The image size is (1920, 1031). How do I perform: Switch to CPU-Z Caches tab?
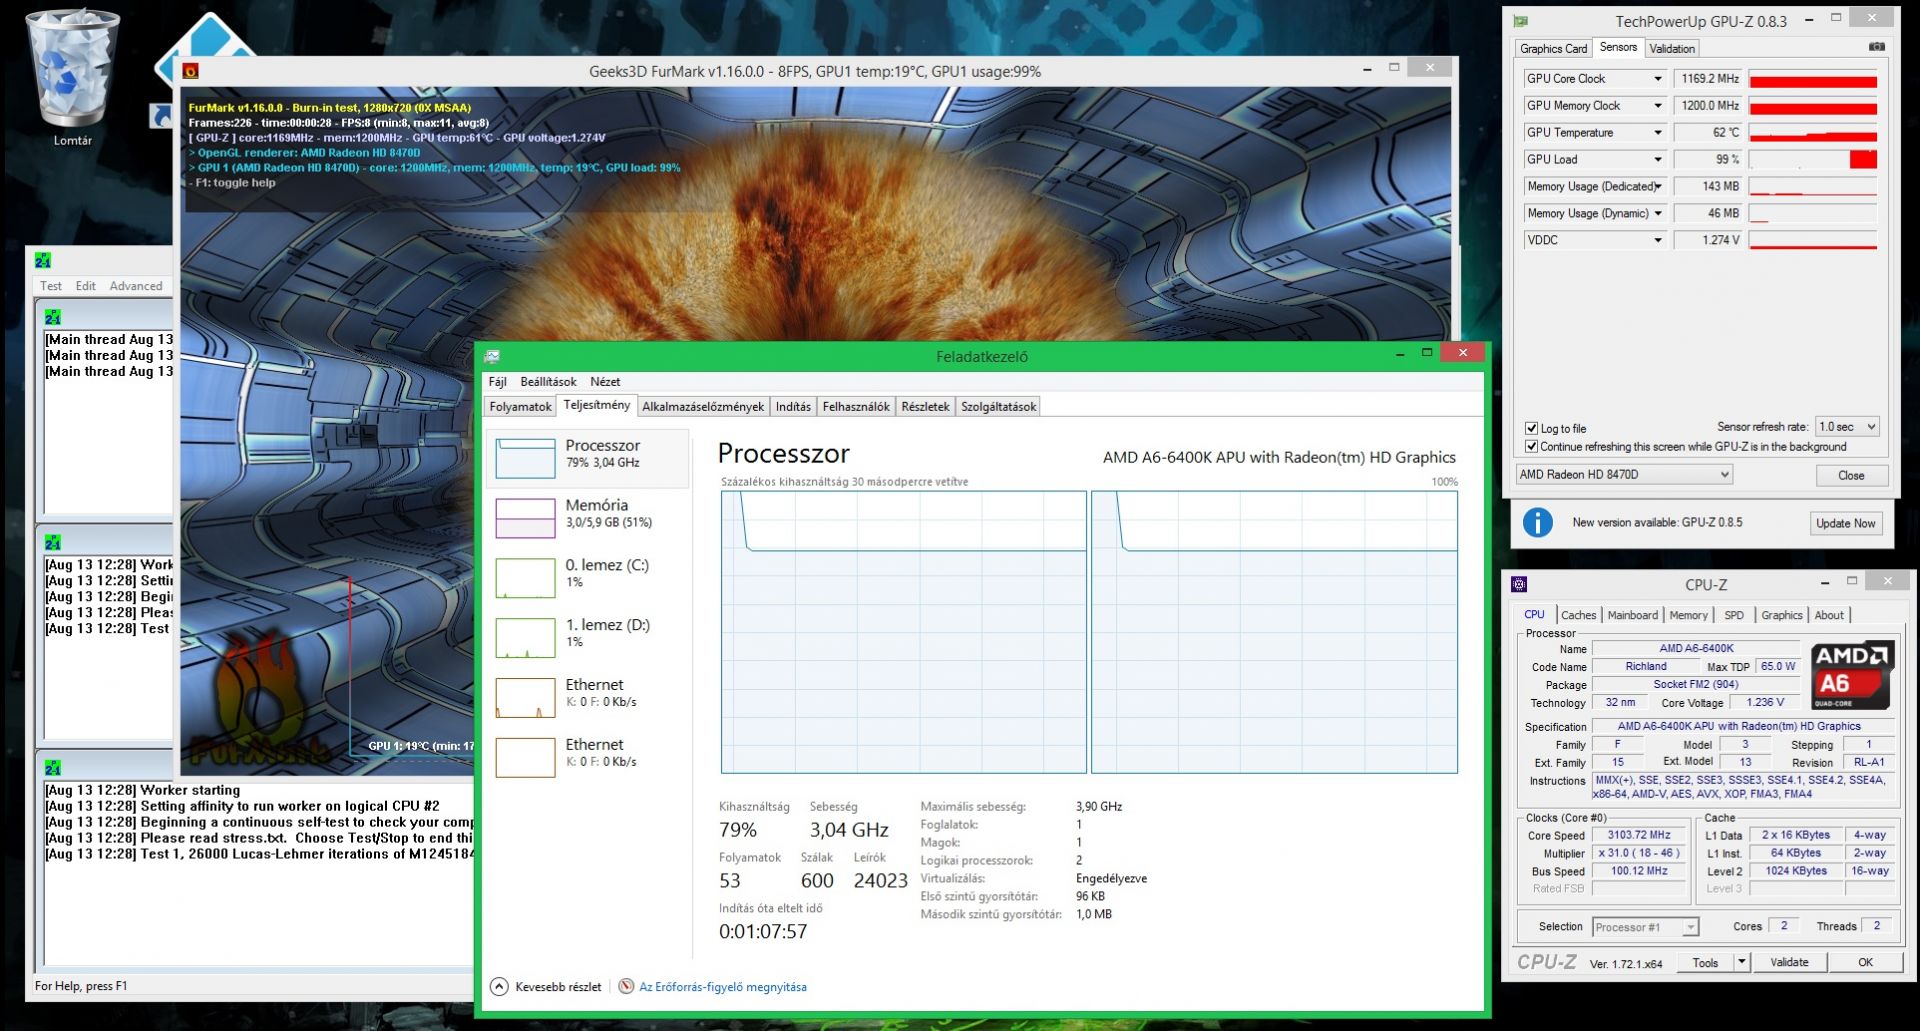tap(1578, 615)
